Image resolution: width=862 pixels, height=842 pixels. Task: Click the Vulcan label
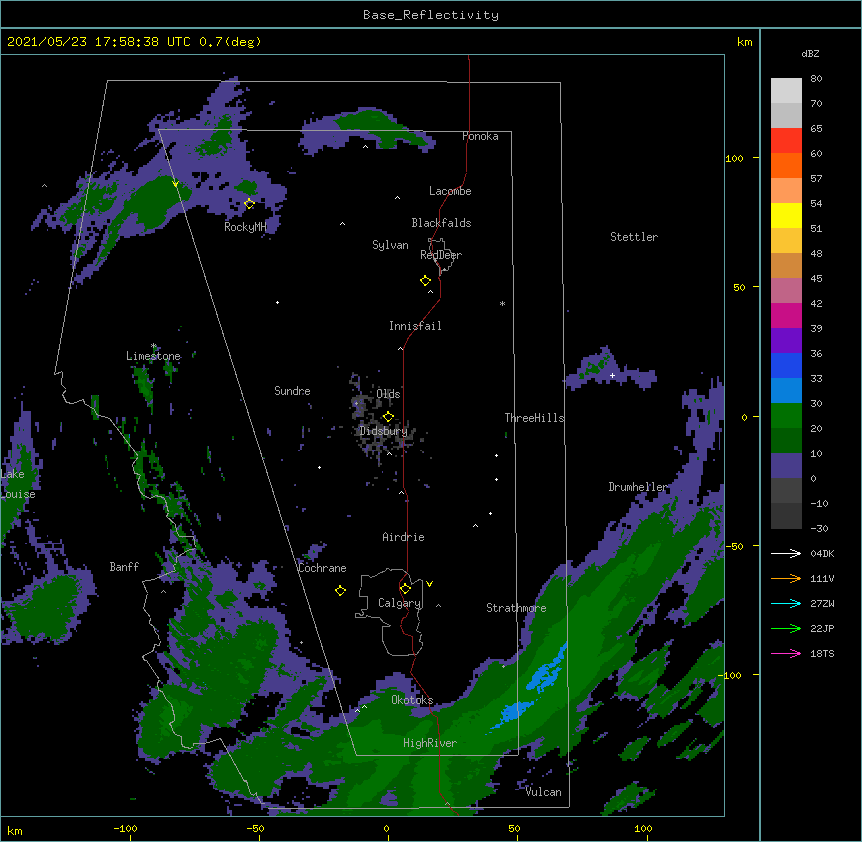point(543,792)
